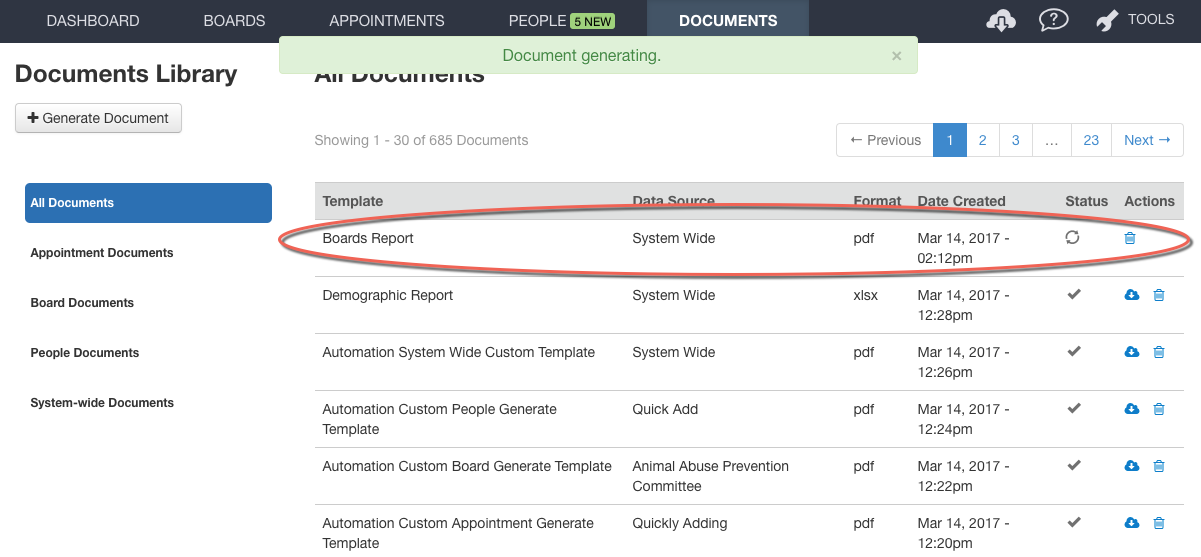
Task: Filter by Appointment Documents
Action: click(x=102, y=253)
